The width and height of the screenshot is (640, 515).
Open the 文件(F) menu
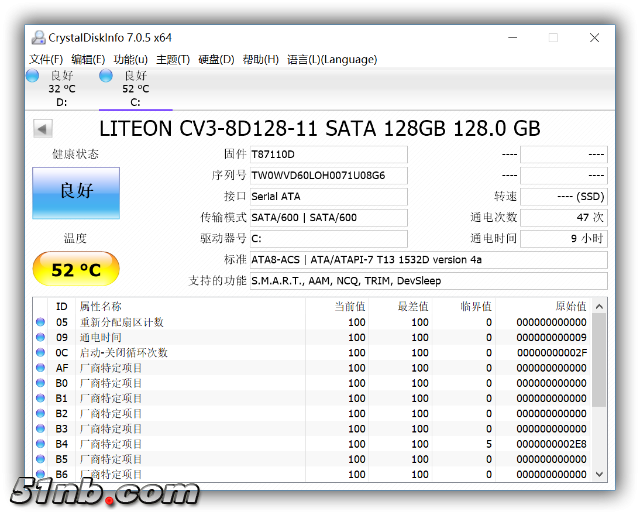click(x=46, y=59)
